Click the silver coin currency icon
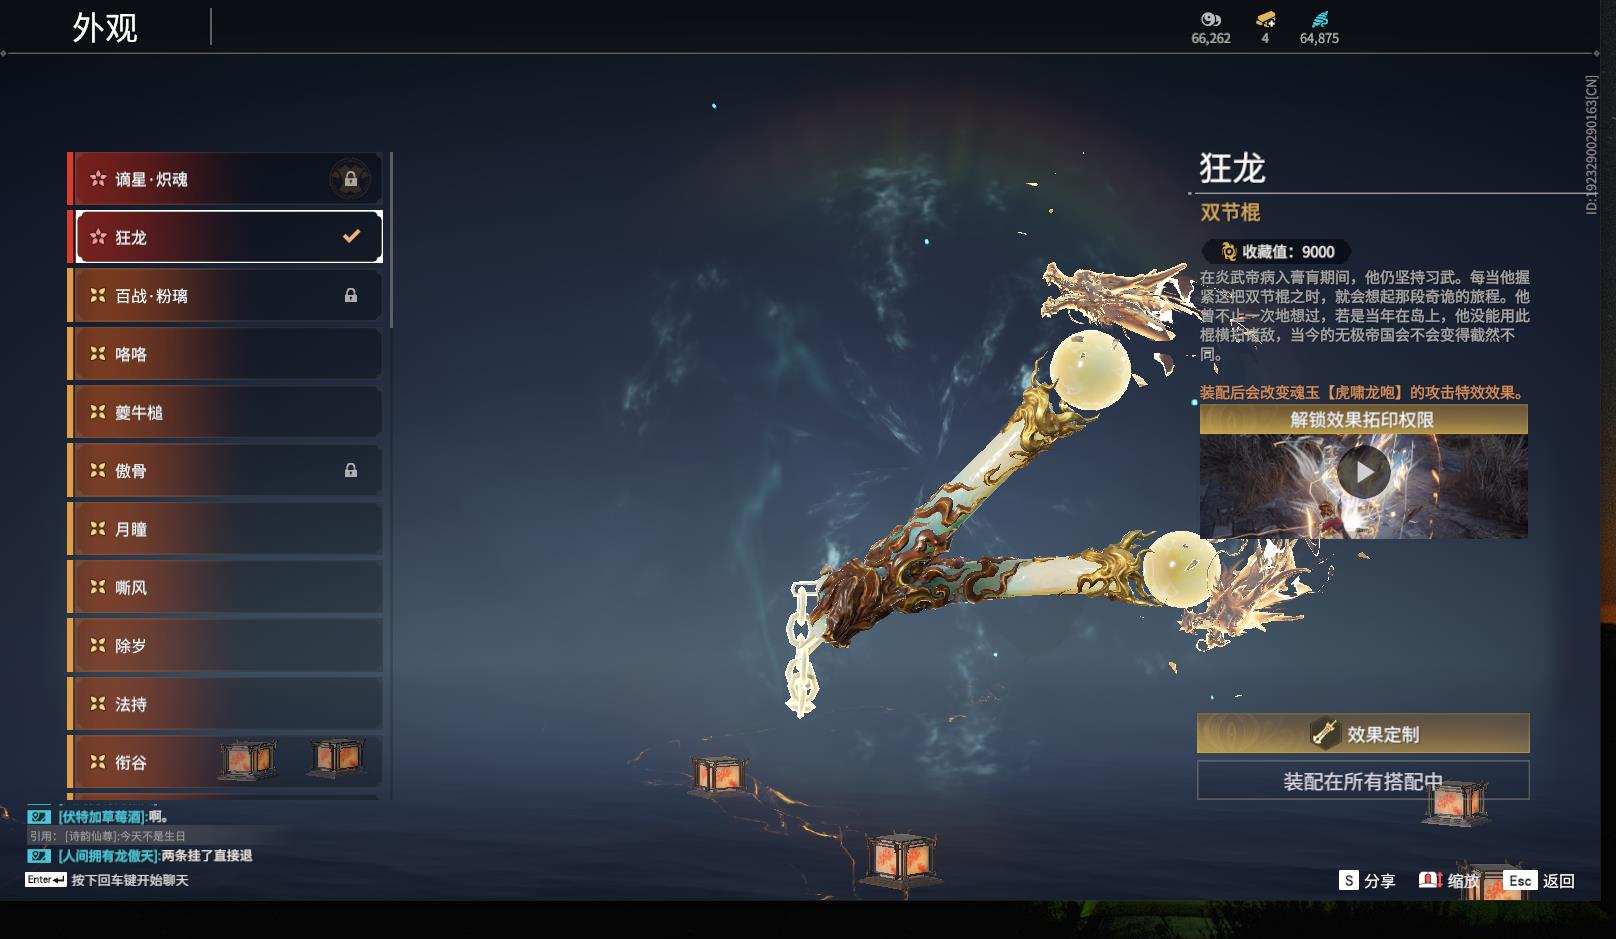1616x939 pixels. click(x=1210, y=19)
